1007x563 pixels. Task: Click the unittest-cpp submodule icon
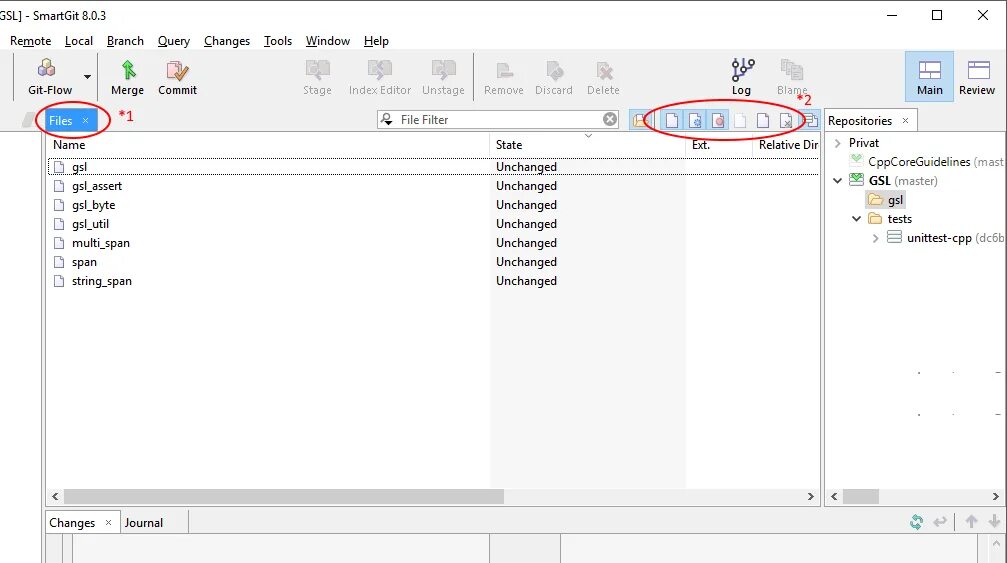pyautogui.click(x=895, y=238)
